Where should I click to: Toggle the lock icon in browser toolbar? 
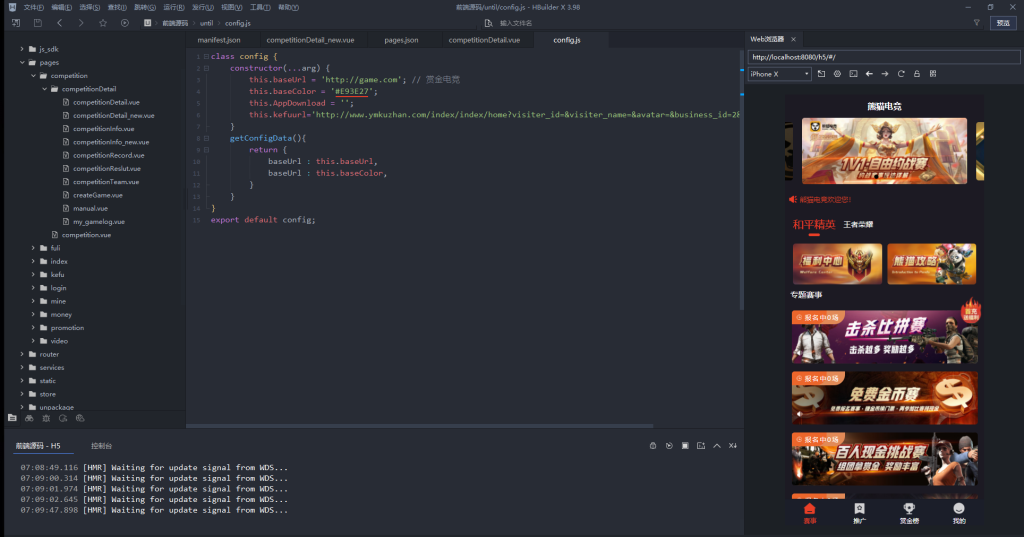pos(917,74)
